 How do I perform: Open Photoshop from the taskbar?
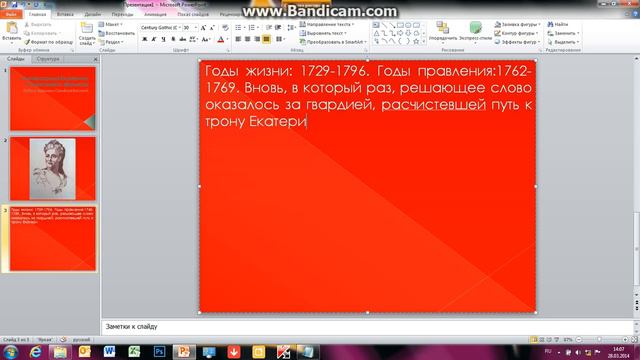tap(159, 351)
